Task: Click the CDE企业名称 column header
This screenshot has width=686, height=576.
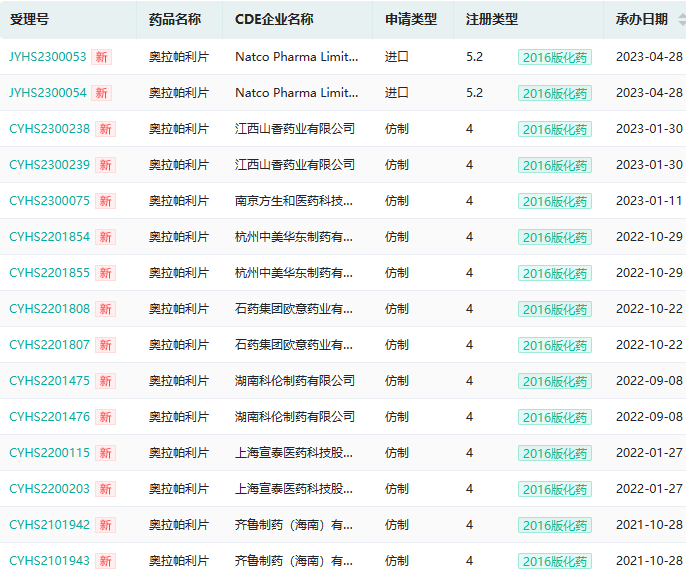Action: pyautogui.click(x=274, y=19)
